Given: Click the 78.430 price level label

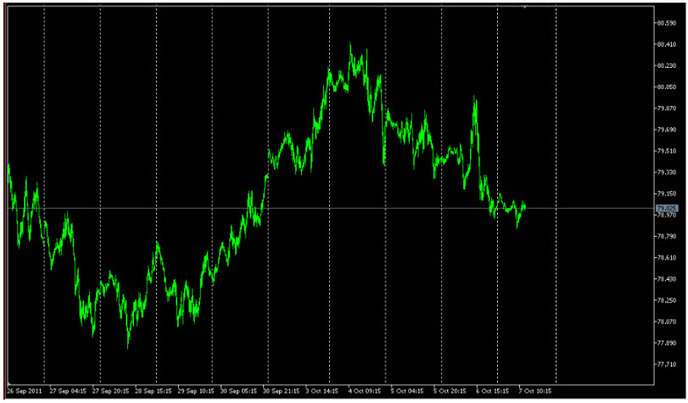Looking at the screenshot, I should [666, 279].
